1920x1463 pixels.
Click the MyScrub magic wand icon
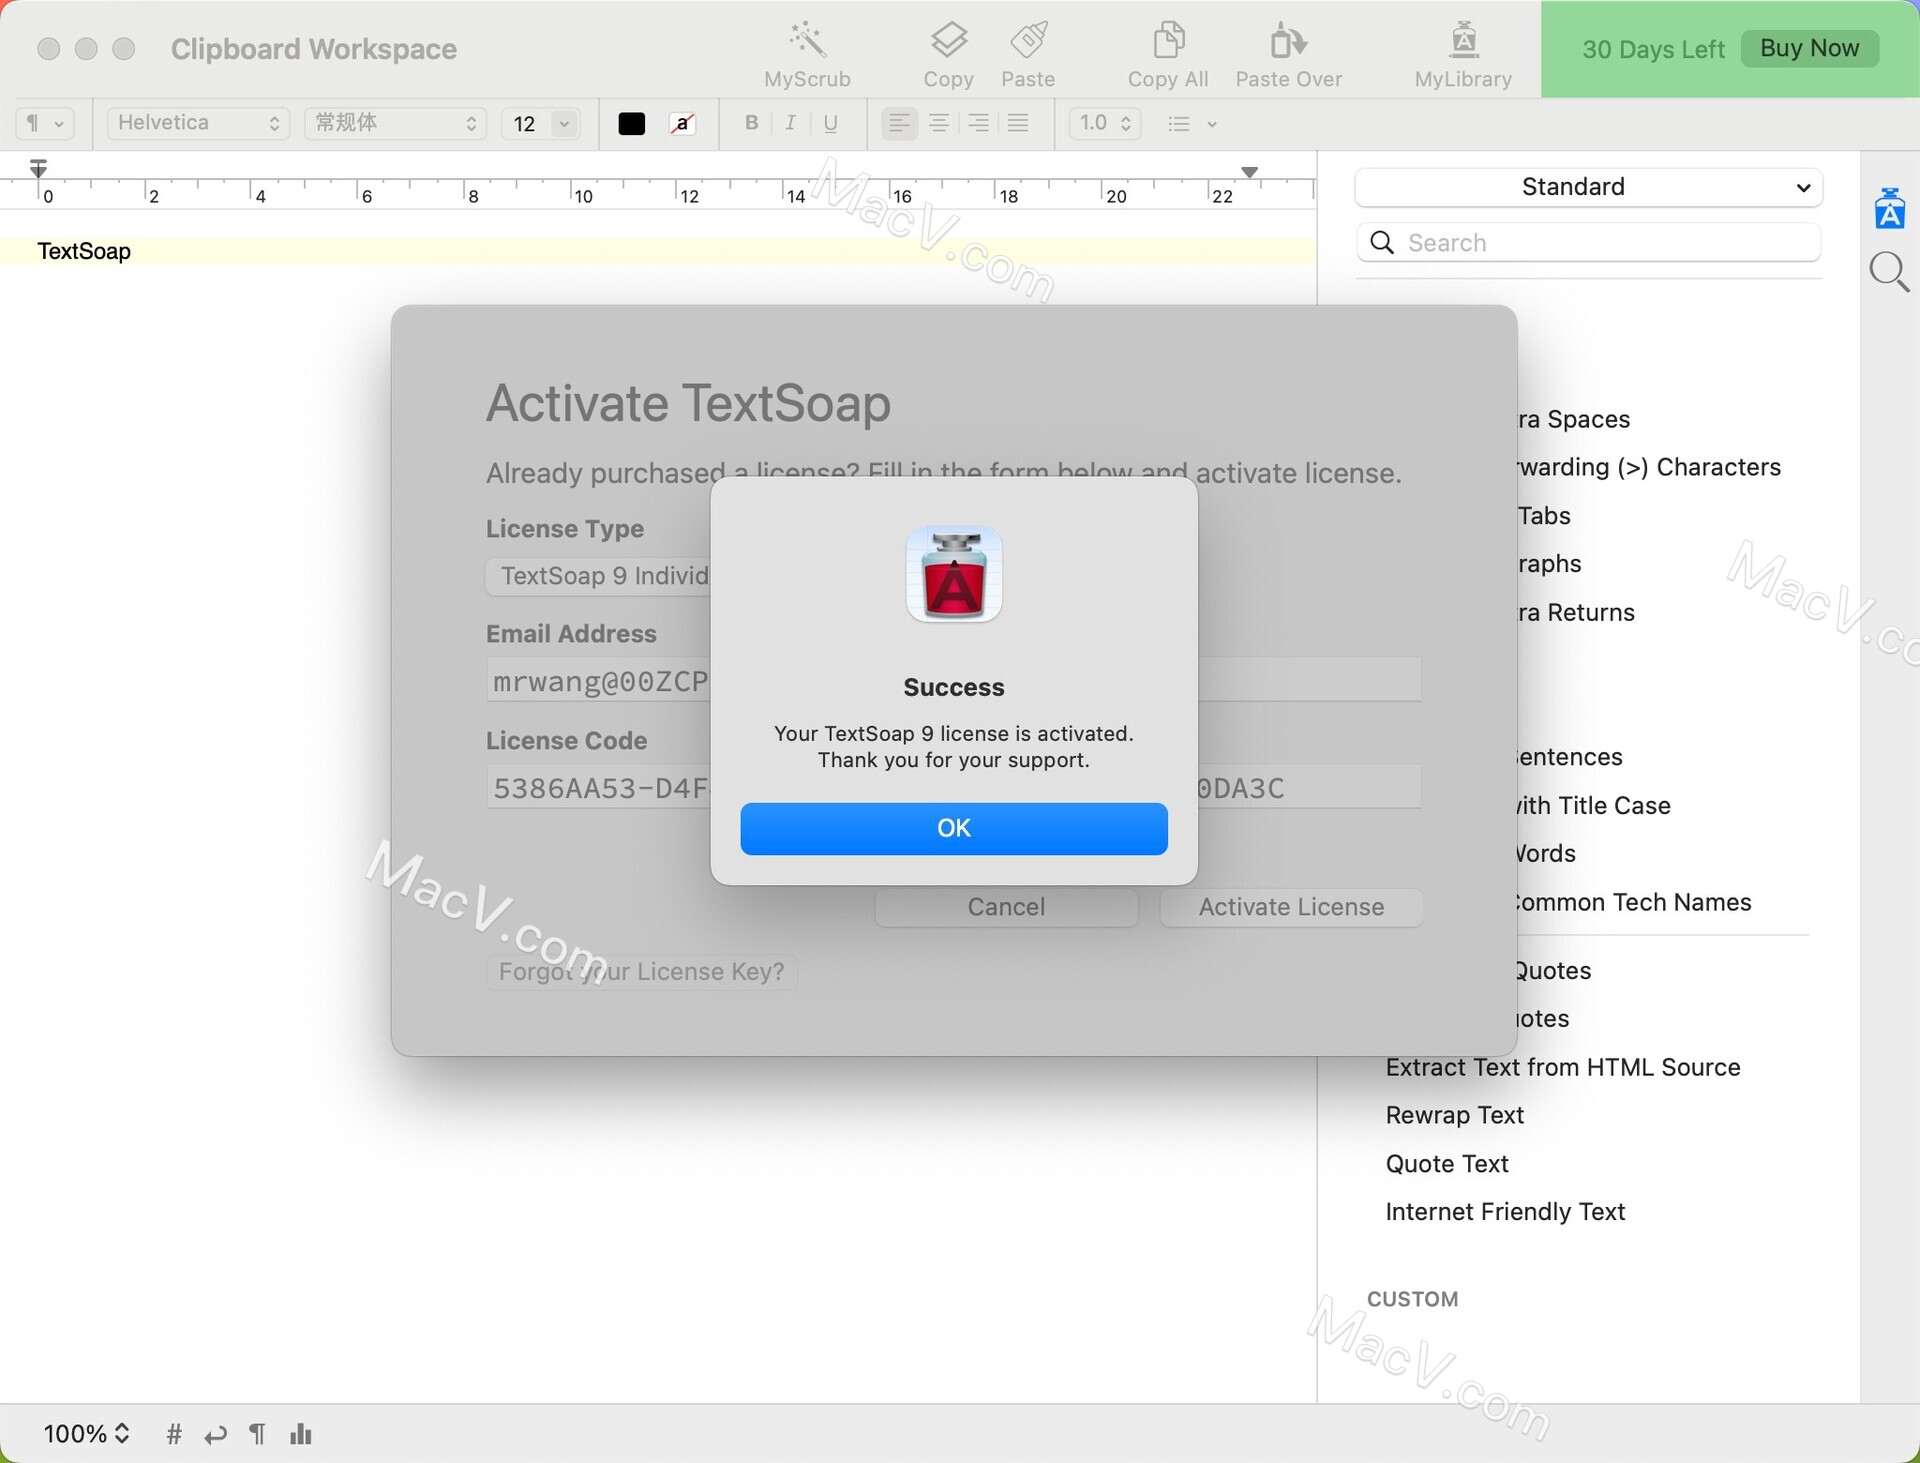point(807,40)
